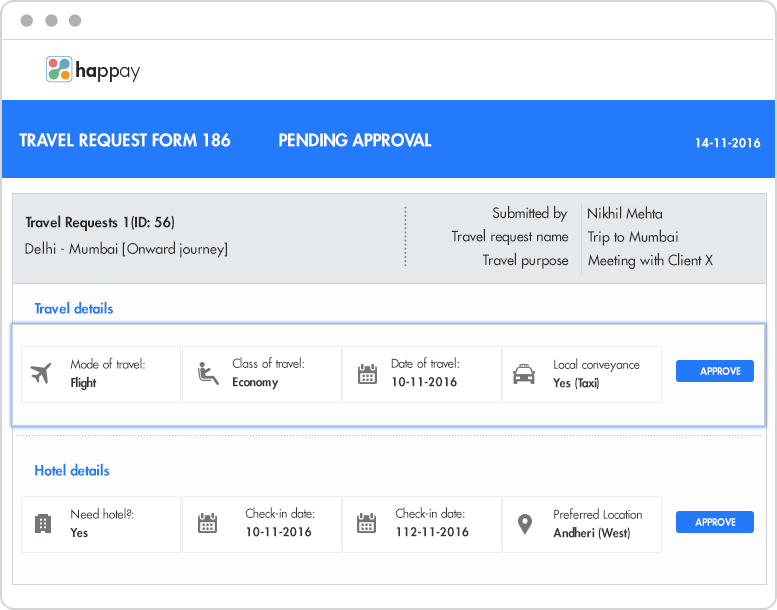Click the Happay logo icon
Image resolution: width=777 pixels, height=610 pixels.
(x=59, y=69)
